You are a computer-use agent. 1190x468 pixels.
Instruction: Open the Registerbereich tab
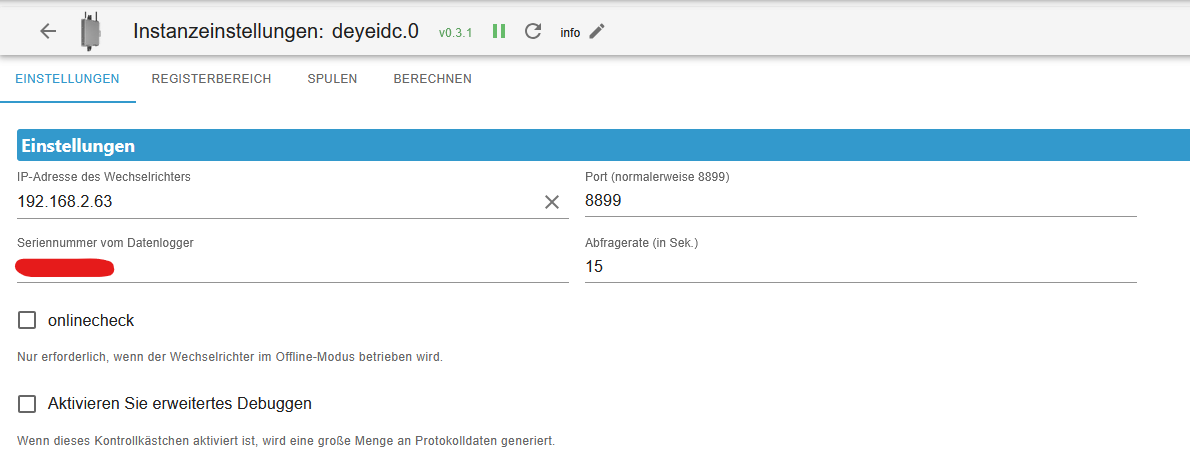211,79
